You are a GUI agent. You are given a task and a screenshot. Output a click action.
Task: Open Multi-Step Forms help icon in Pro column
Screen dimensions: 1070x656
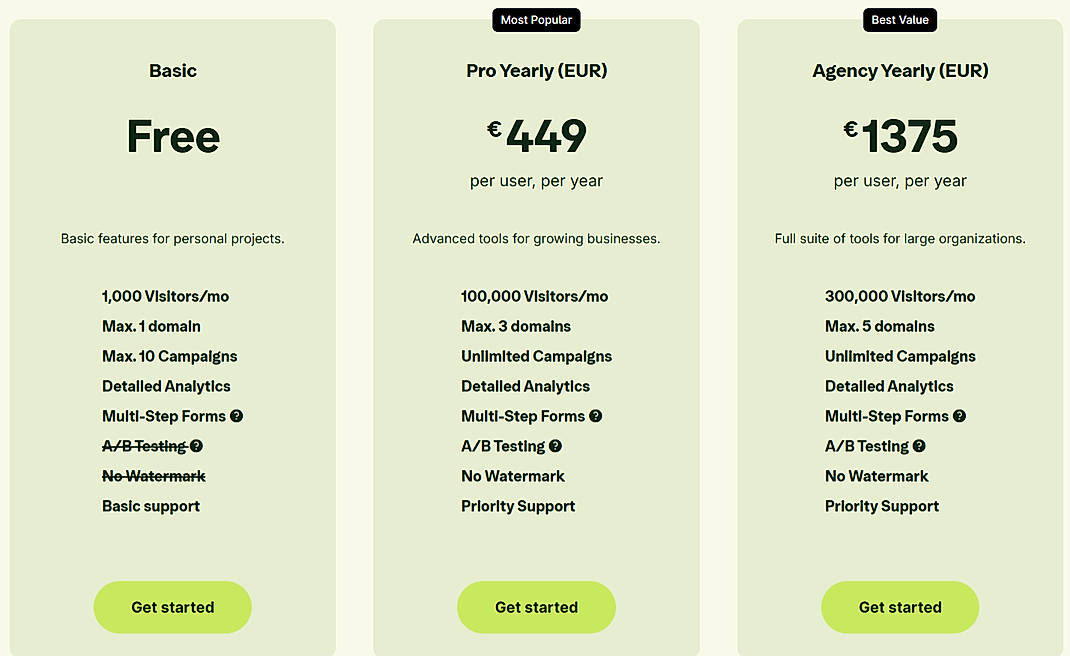click(x=595, y=416)
